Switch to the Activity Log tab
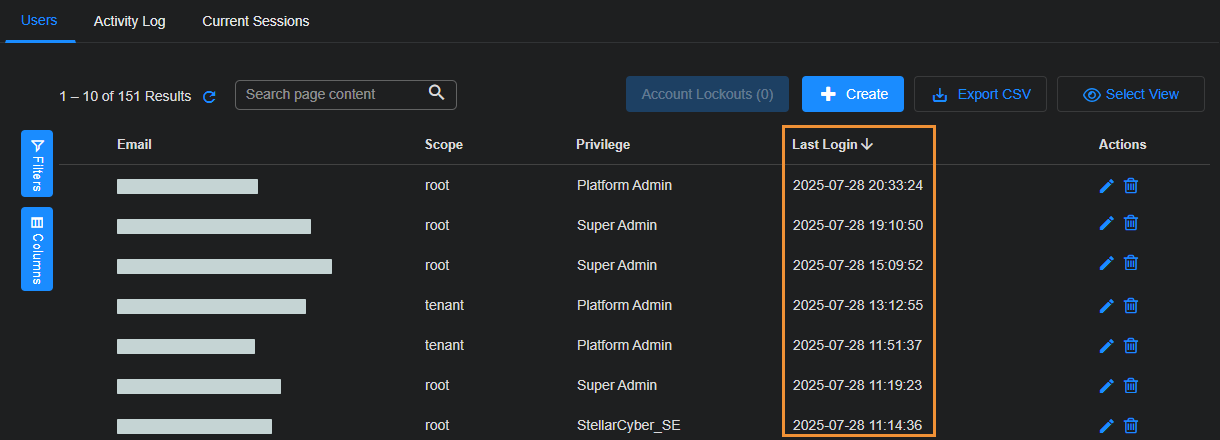The image size is (1220, 440). coord(130,21)
